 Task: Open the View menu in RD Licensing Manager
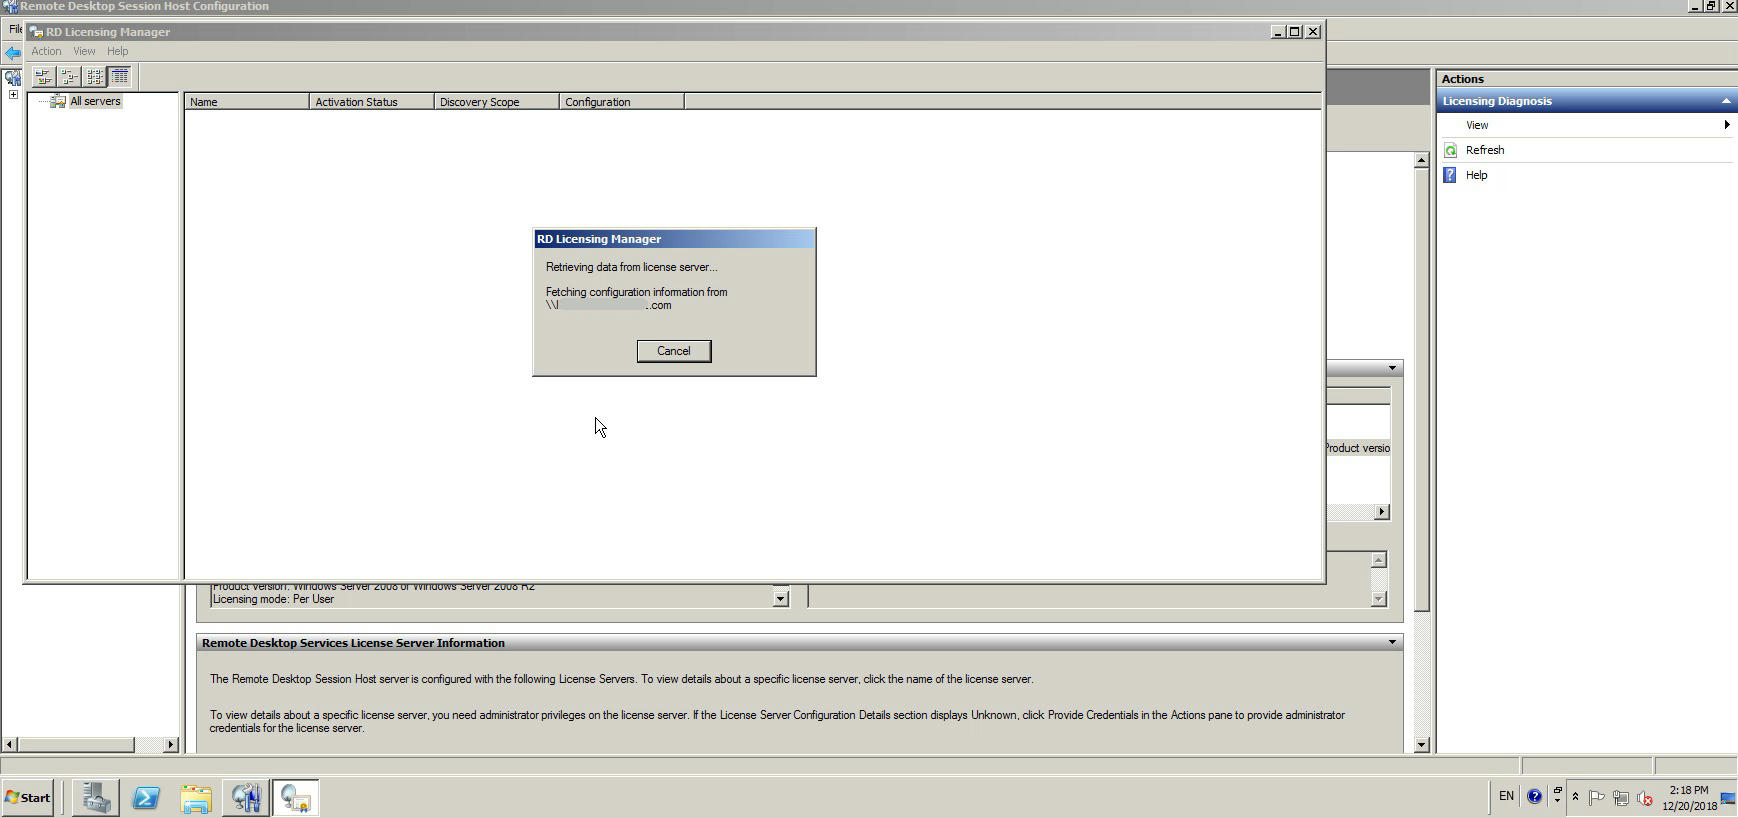[84, 51]
